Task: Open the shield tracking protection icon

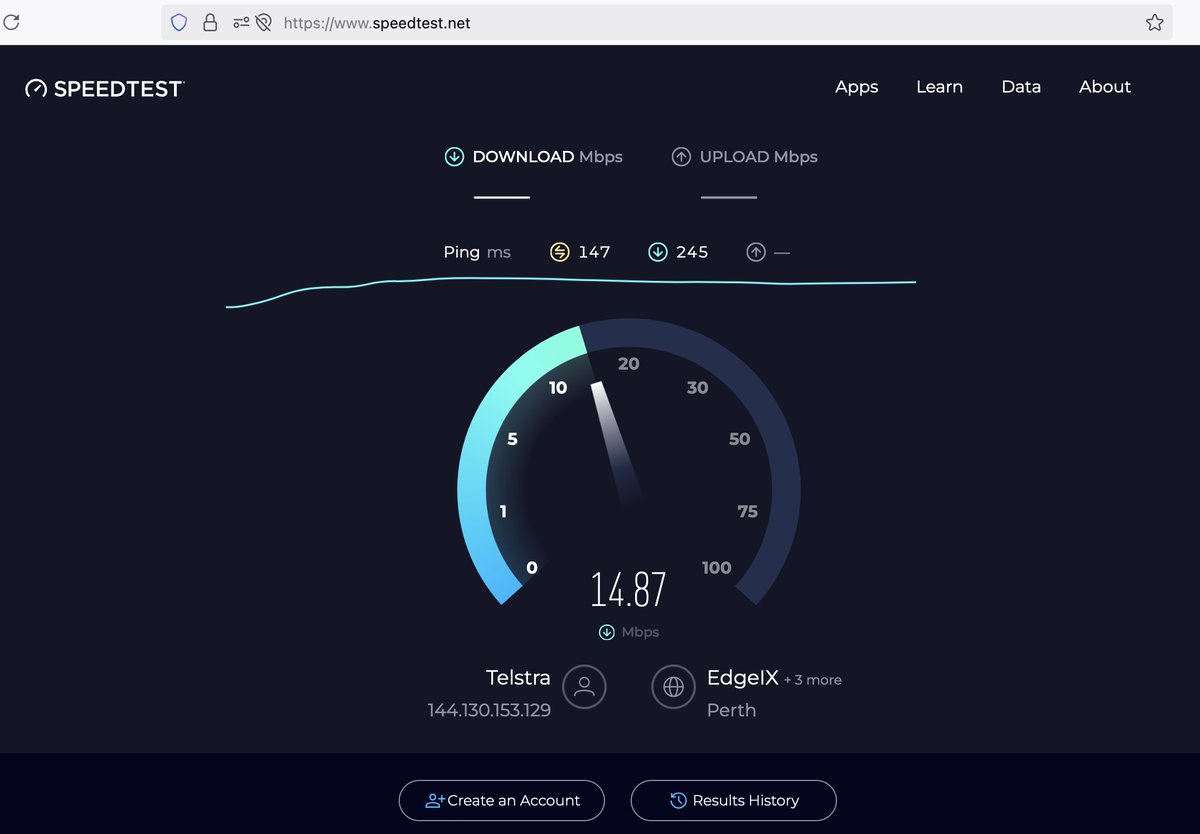Action: [179, 22]
